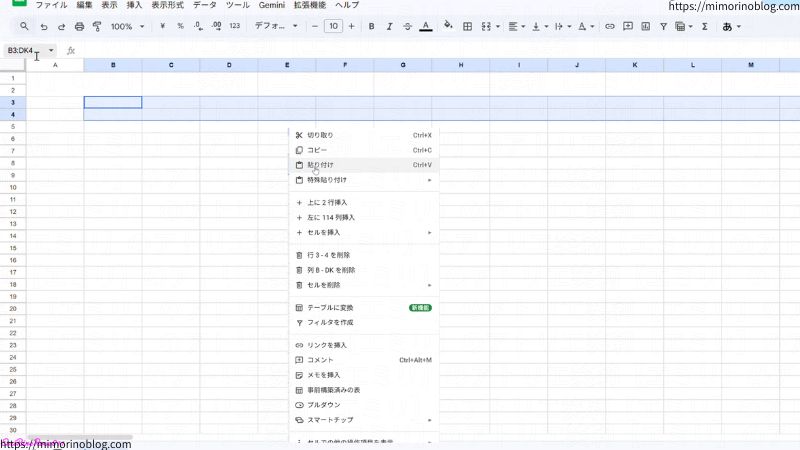Open the 挿入 menu
Screen dimensions: 800x450
coord(134,5)
